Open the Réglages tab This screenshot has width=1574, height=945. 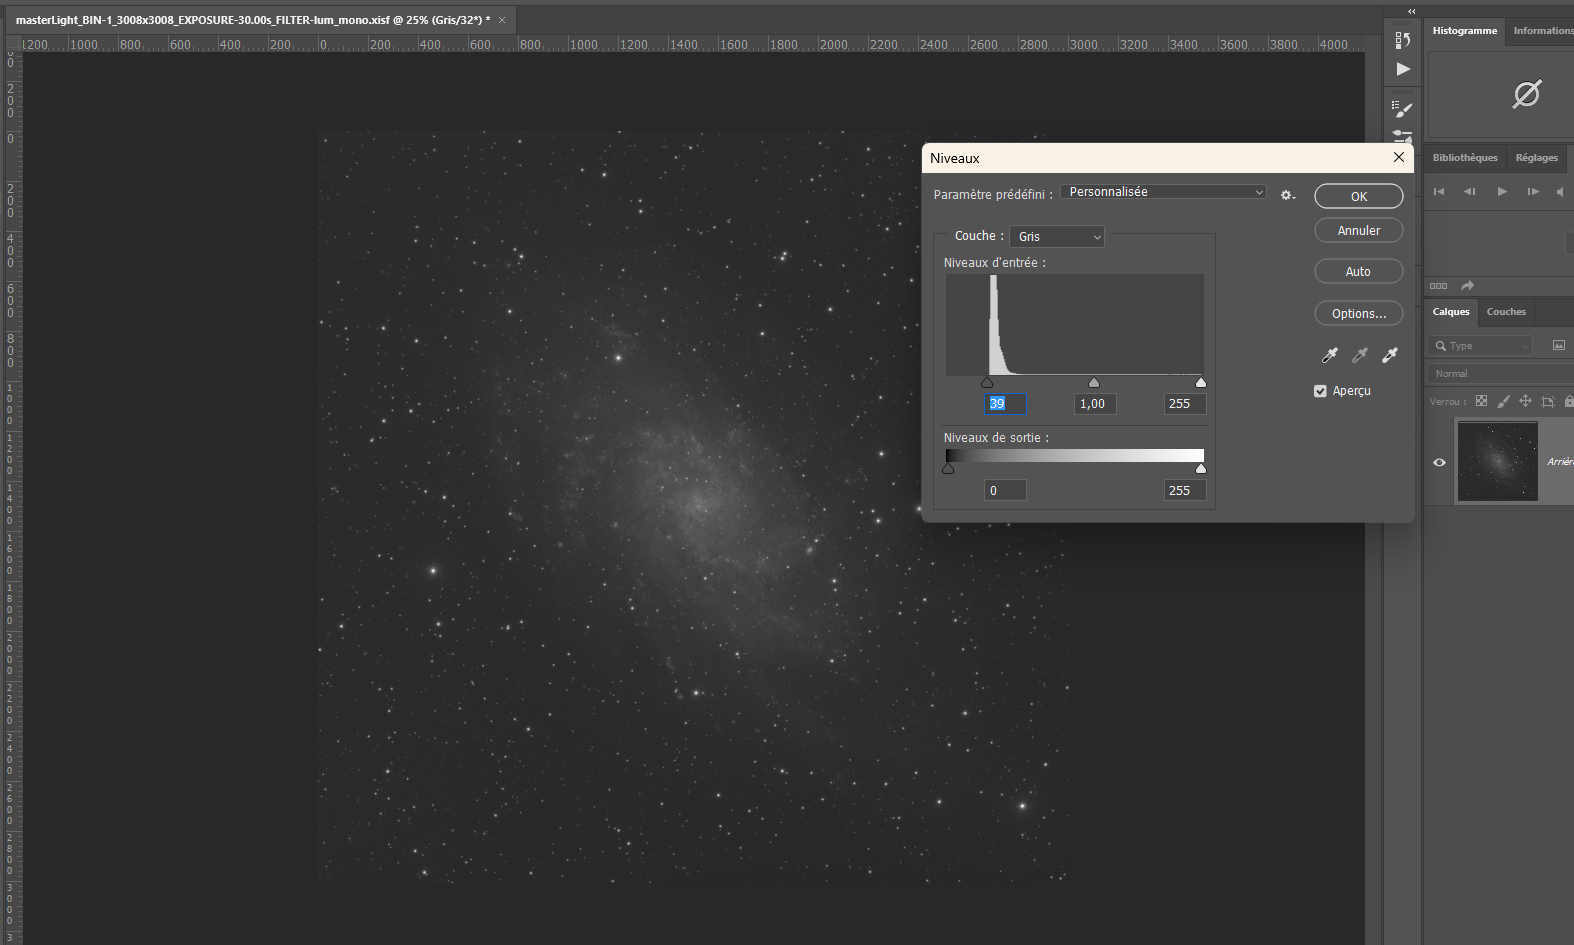pos(1537,158)
